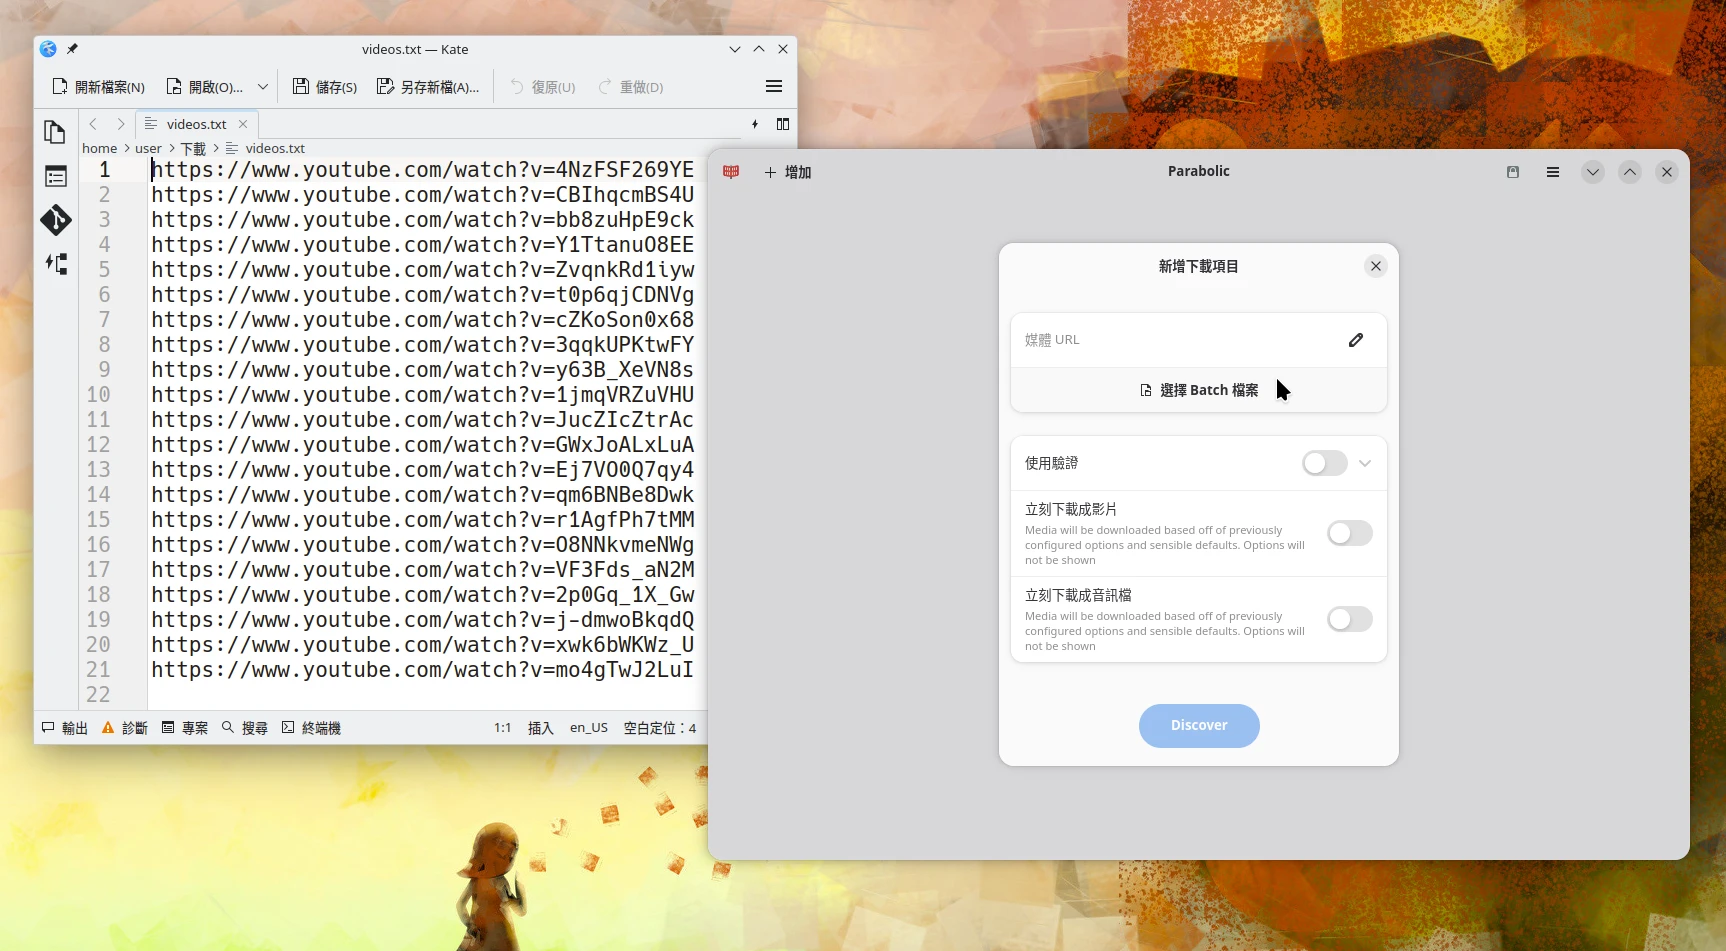This screenshot has height=951, width=1726.
Task: Click line 16 URL ending O8NNkvmeNWg
Action: tap(423, 545)
